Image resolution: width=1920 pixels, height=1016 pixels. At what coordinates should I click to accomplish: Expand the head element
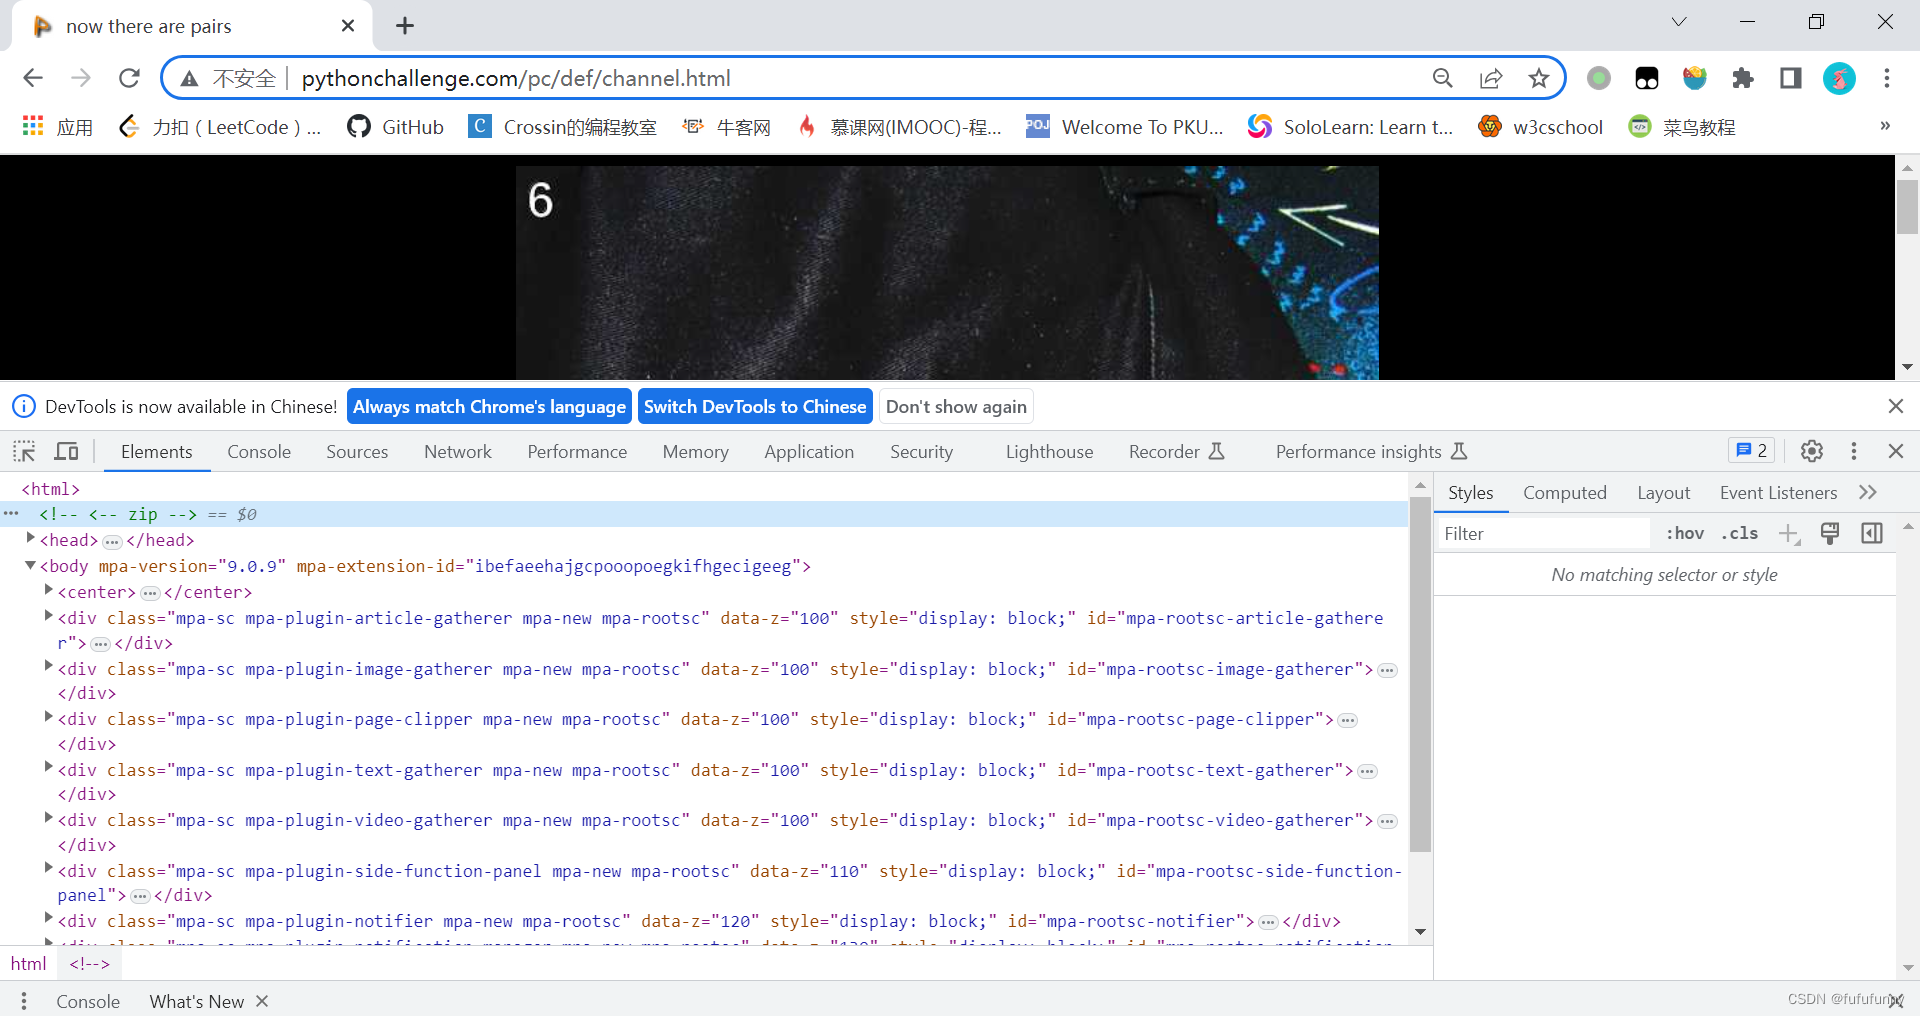(29, 540)
